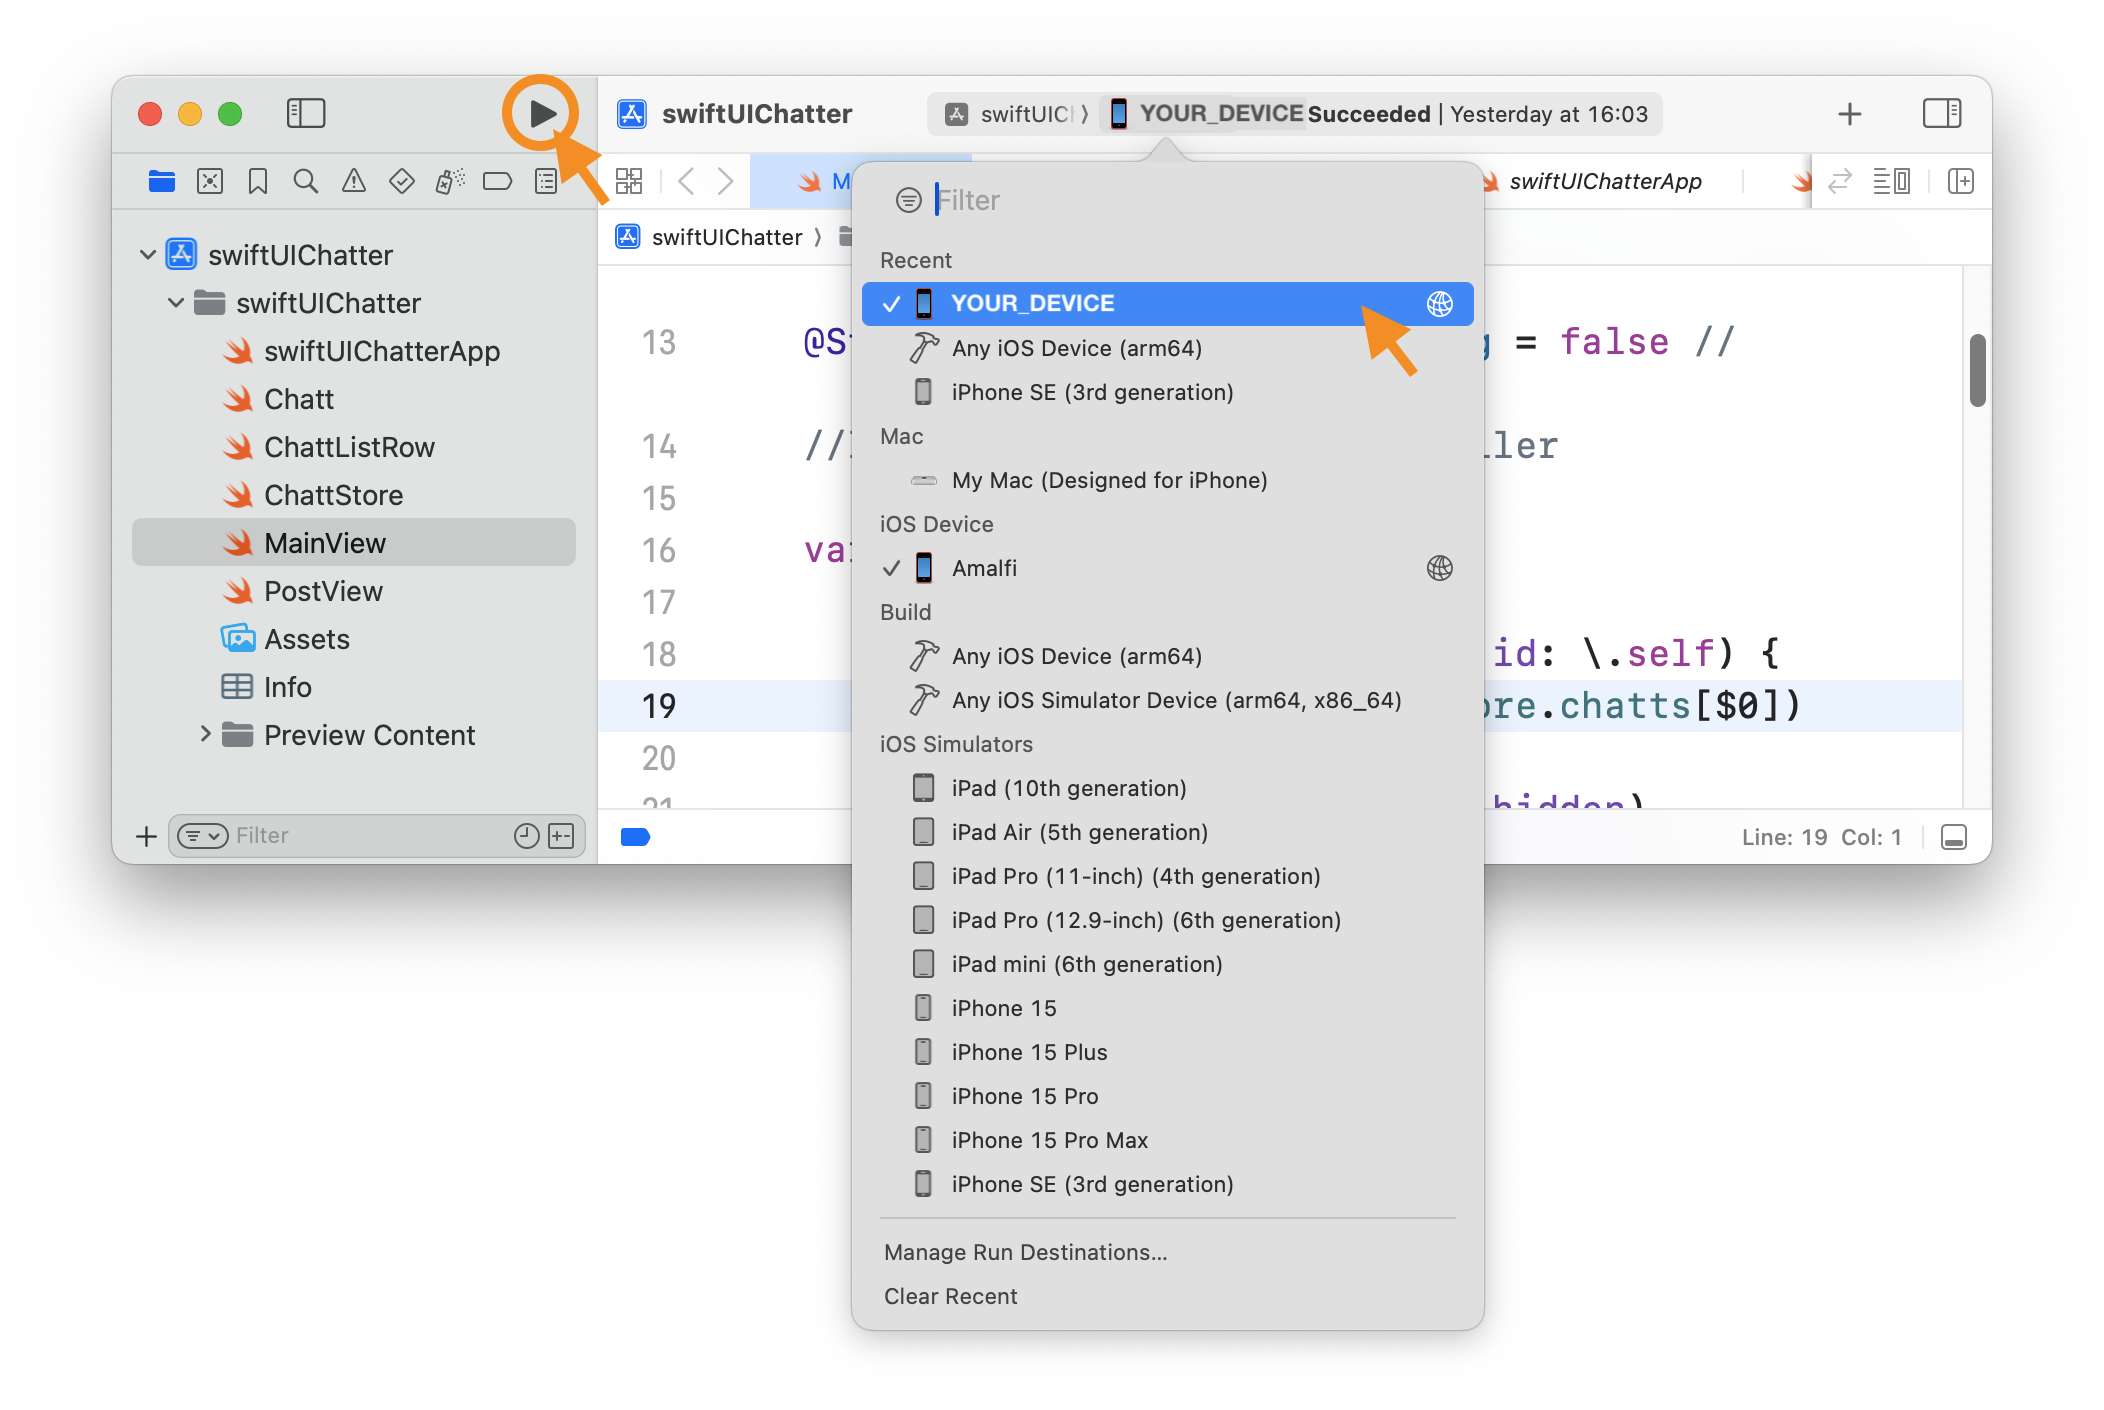
Task: Open the Issue navigator warning icon
Action: click(354, 181)
